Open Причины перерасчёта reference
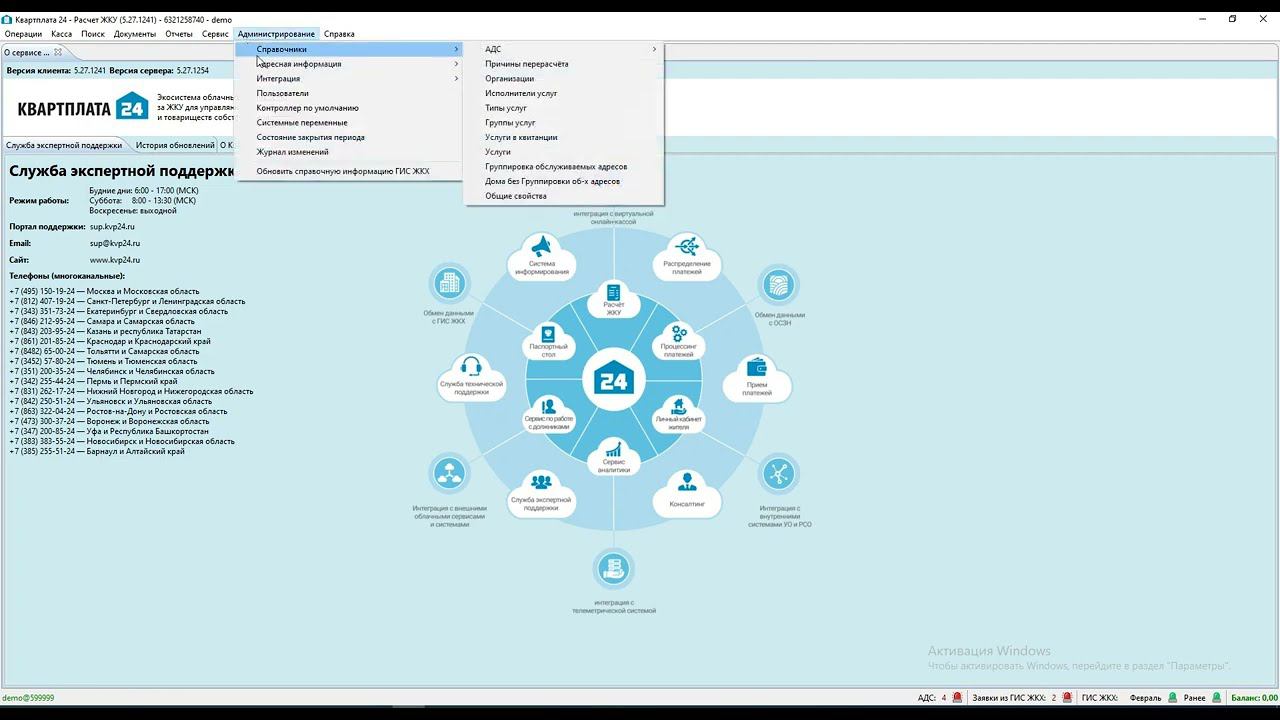 [564, 64]
